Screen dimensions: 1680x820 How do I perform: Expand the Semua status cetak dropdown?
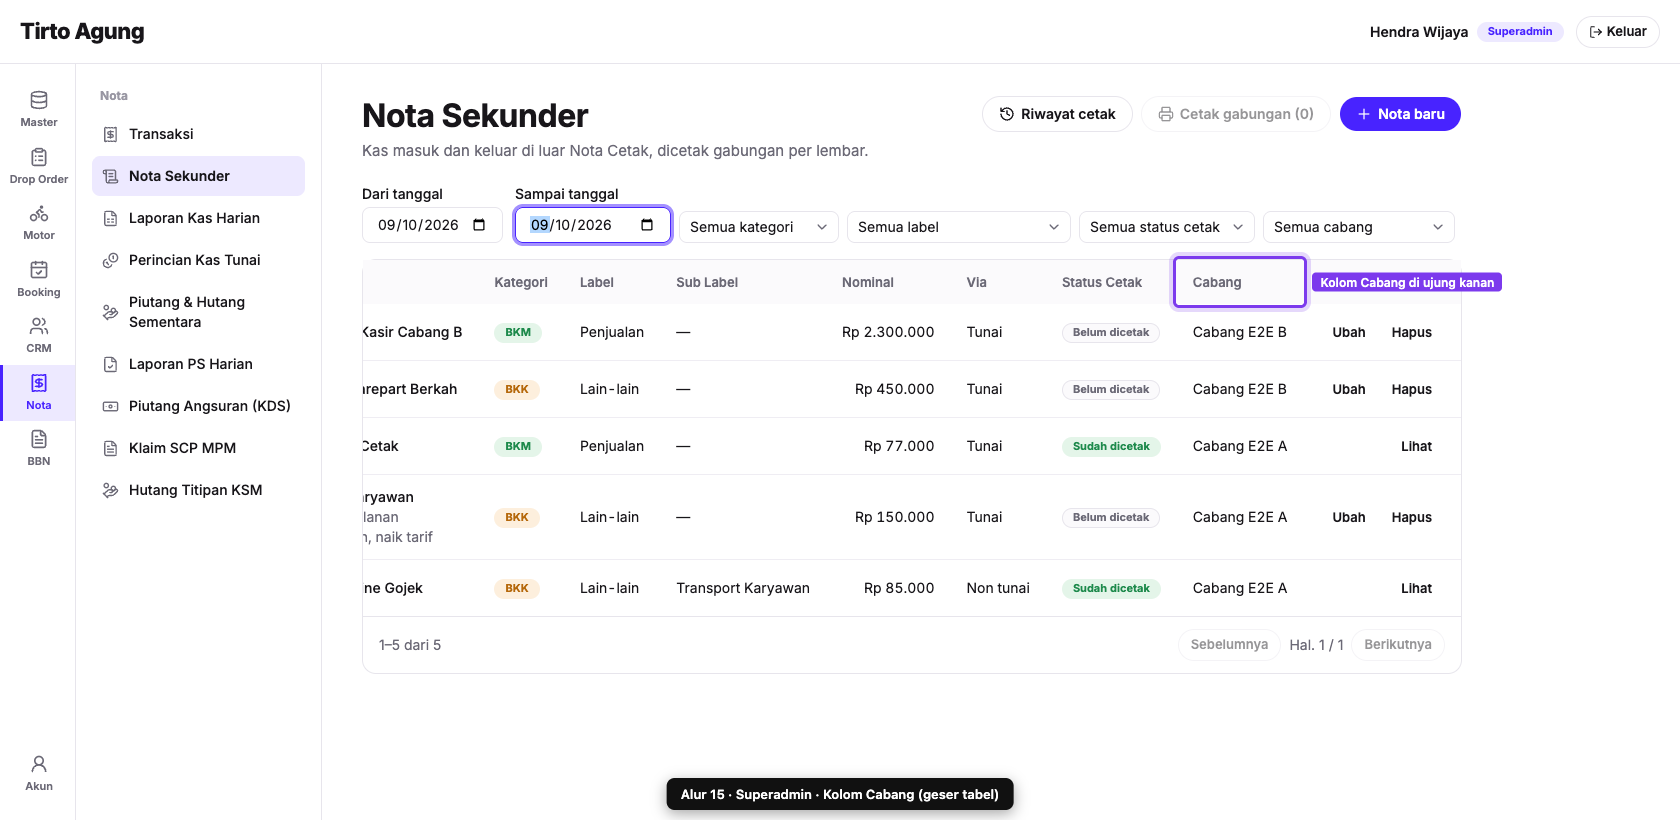click(1167, 227)
